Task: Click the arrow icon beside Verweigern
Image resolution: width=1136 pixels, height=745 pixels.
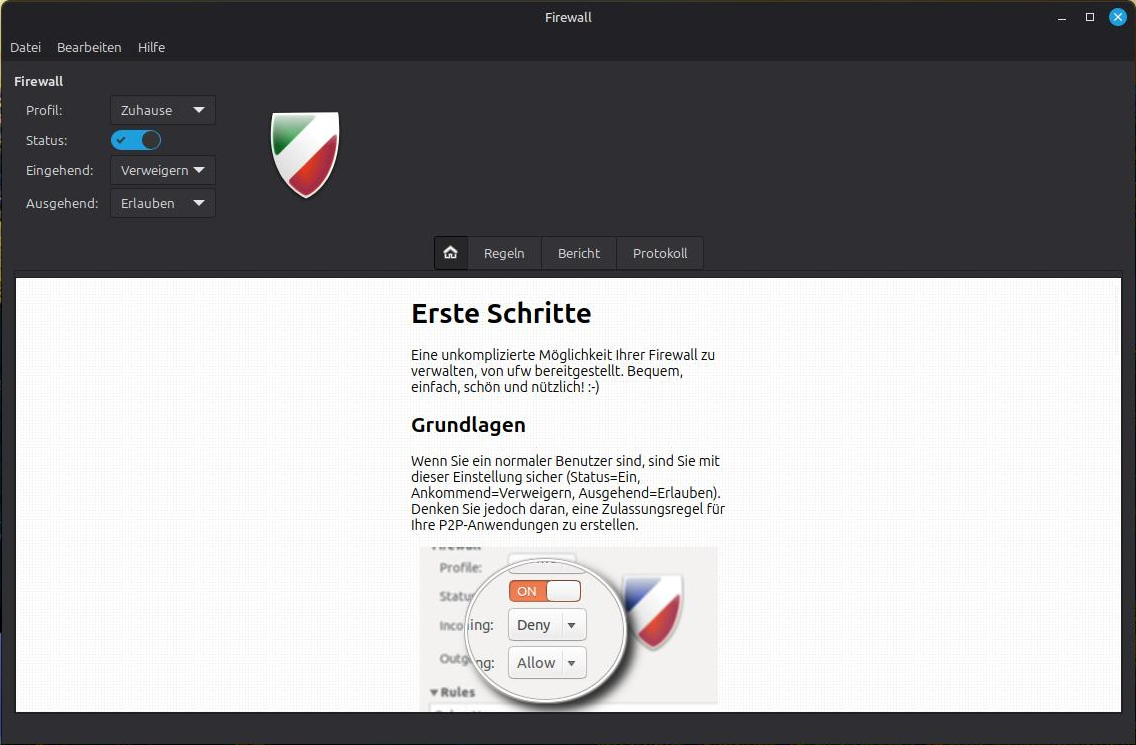Action: tap(199, 170)
